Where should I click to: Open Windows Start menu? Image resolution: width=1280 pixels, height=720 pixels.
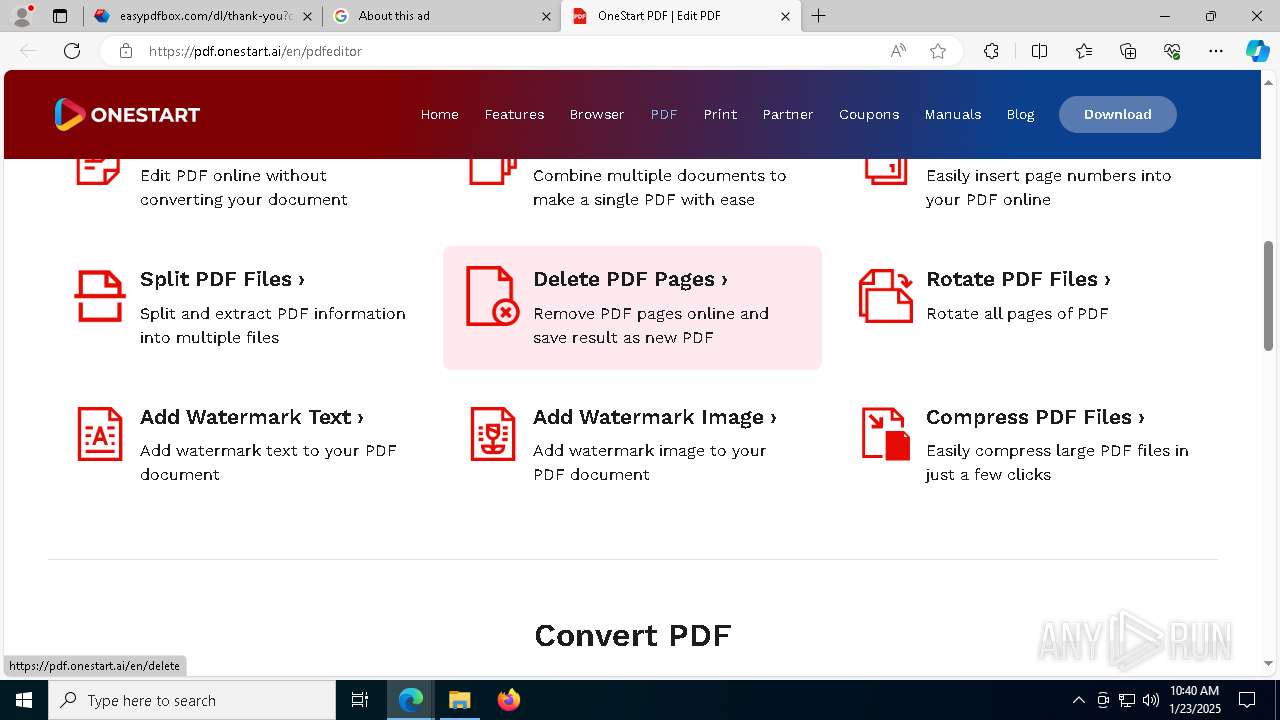pyautogui.click(x=24, y=700)
